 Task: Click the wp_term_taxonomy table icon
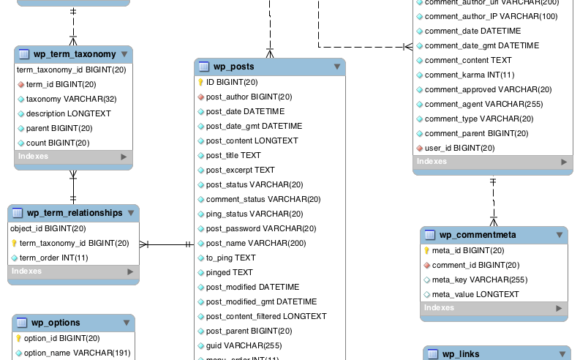pyautogui.click(x=24, y=54)
